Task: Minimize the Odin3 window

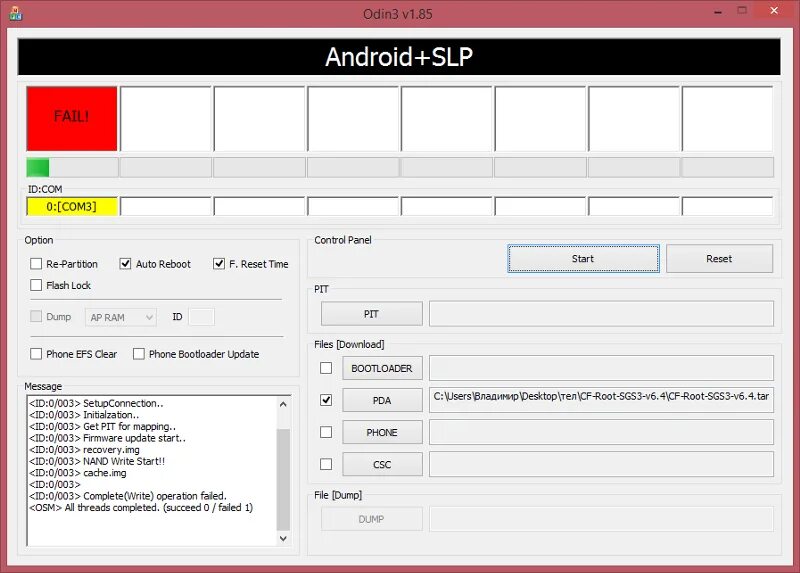Action: tap(718, 11)
